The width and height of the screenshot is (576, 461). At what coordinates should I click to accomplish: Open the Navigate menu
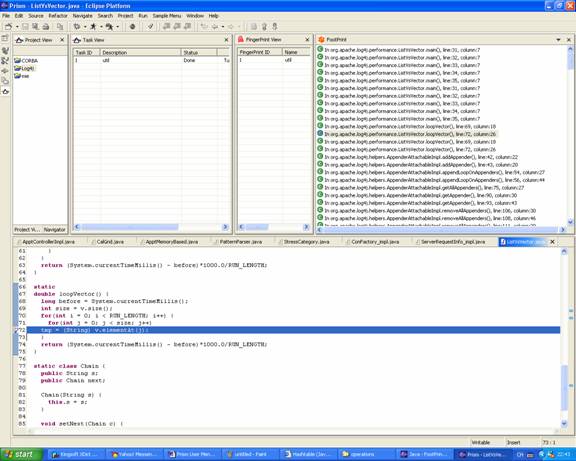click(83, 16)
